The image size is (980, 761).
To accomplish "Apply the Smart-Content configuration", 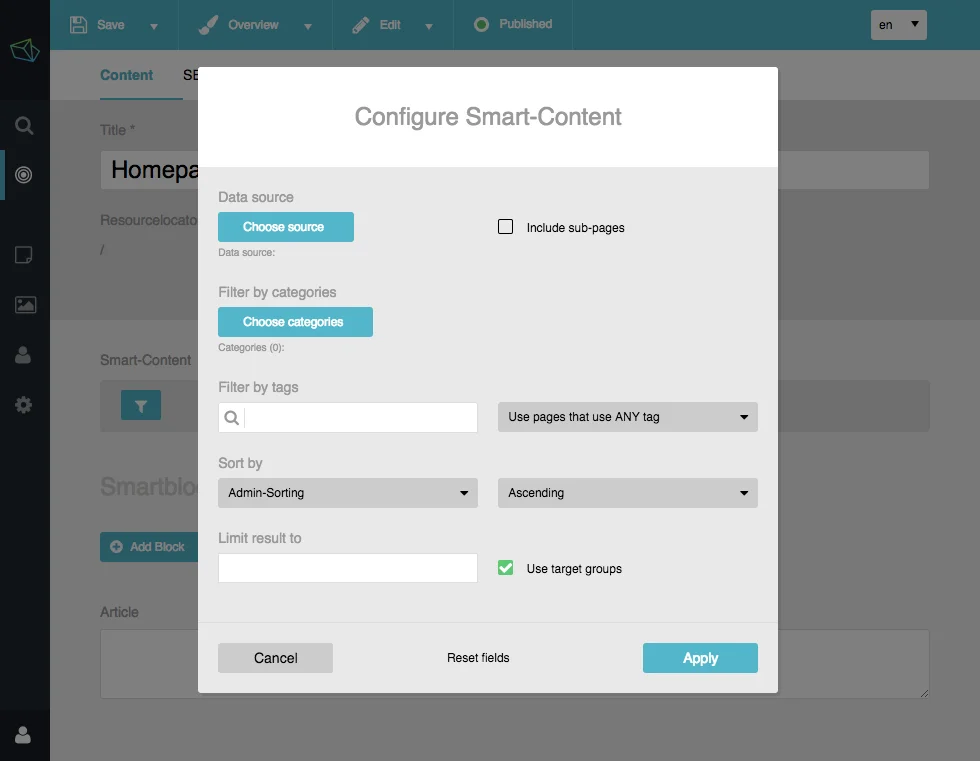I will [x=700, y=658].
